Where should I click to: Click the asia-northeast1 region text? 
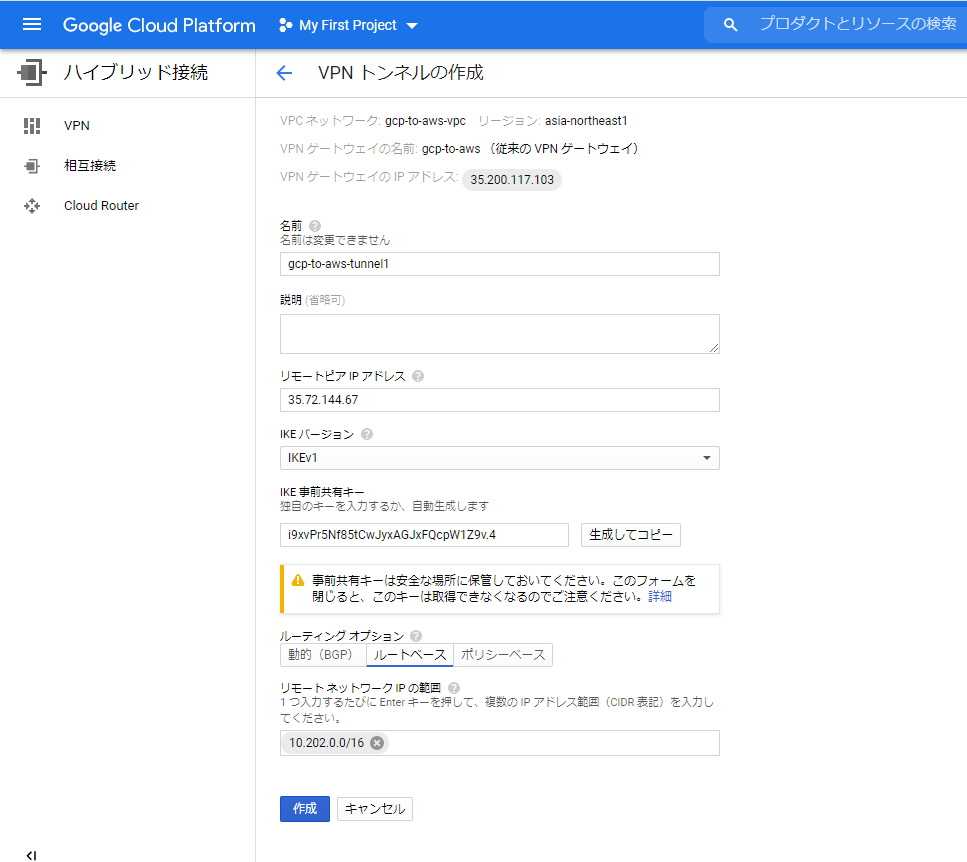pos(586,121)
